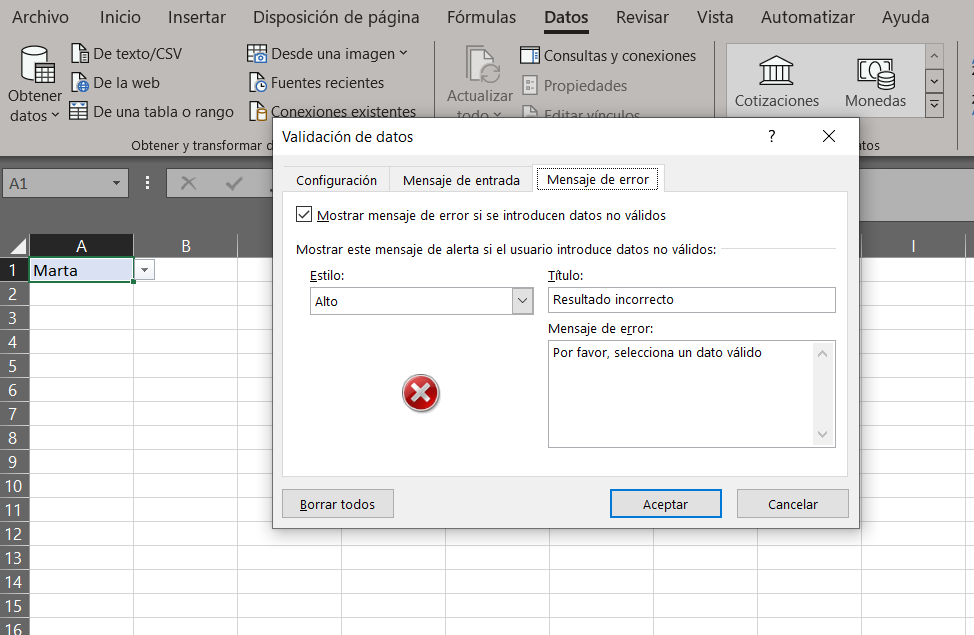This screenshot has width=974, height=635.
Task: Click the select-all corner triangle
Action: click(17, 246)
